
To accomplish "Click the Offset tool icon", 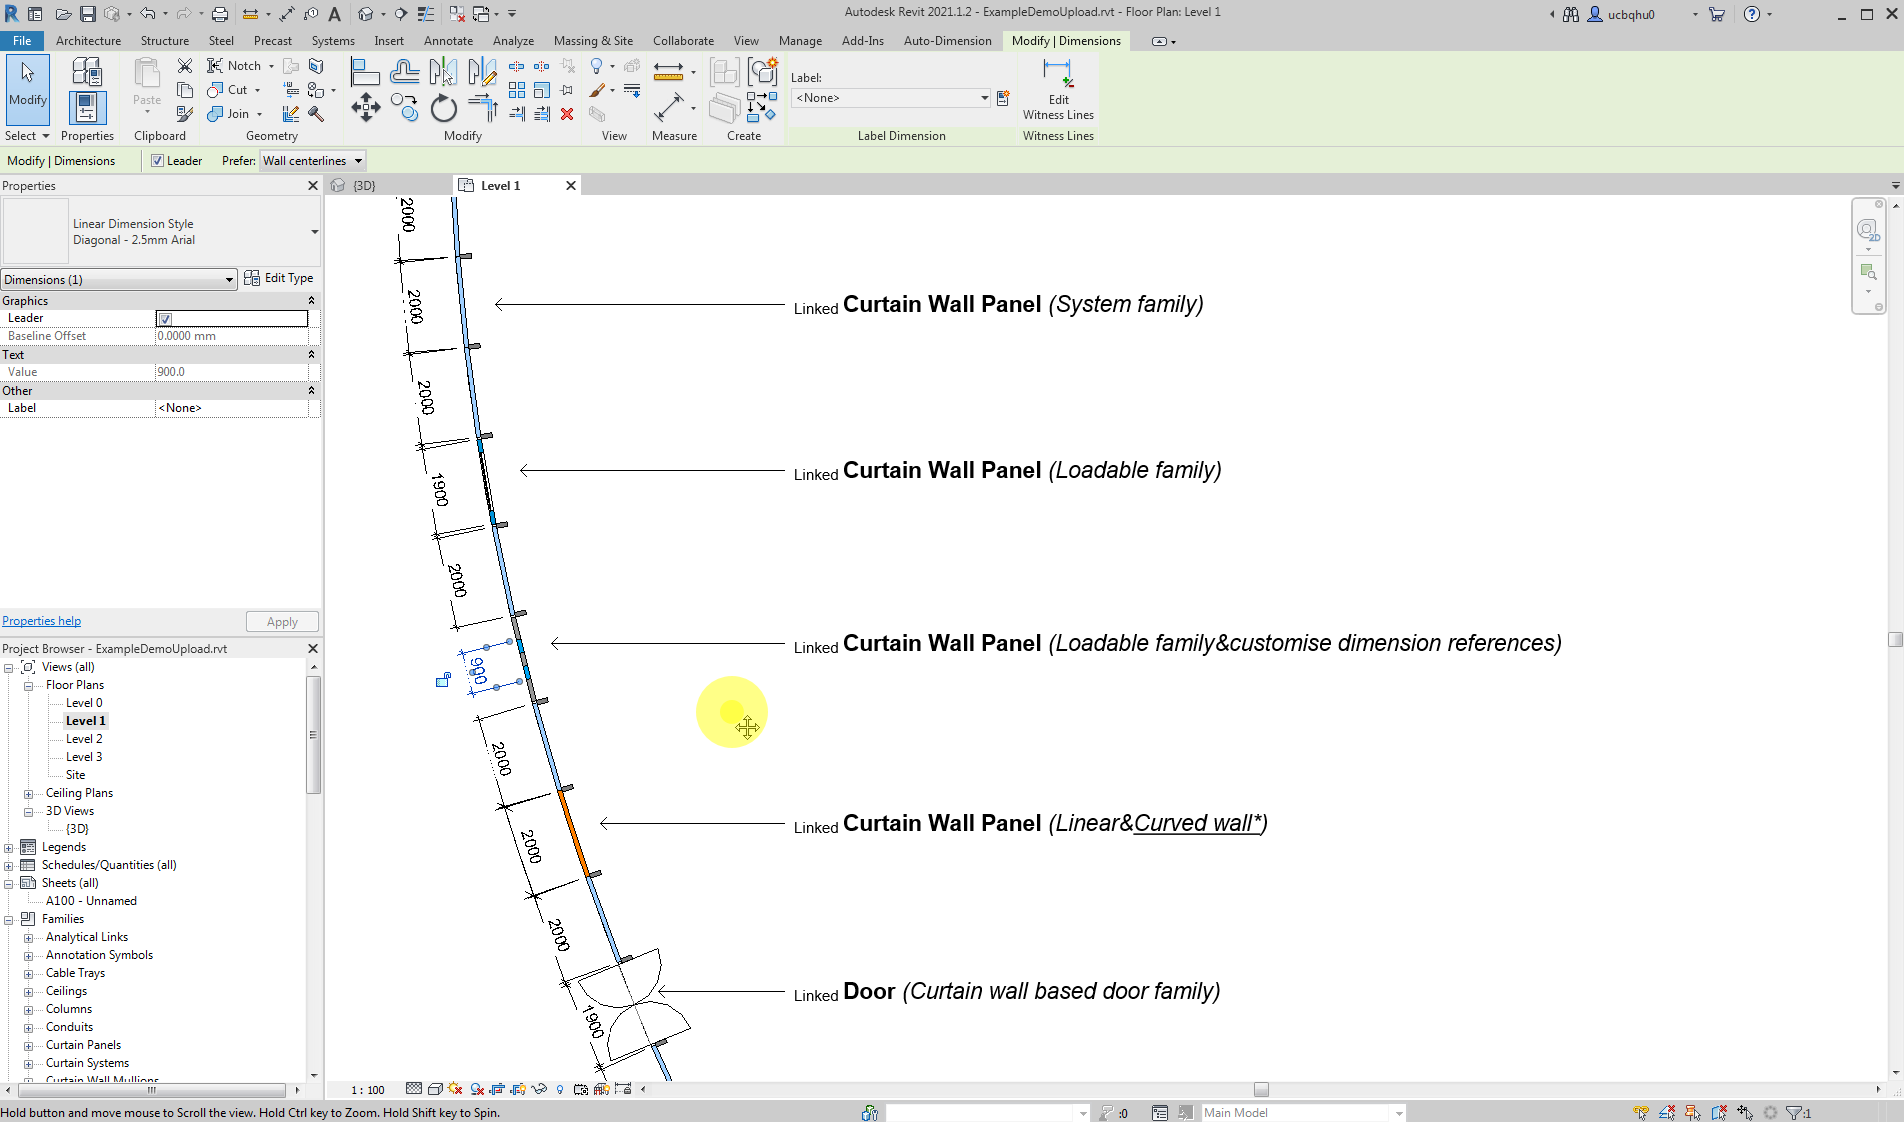I will click(404, 71).
